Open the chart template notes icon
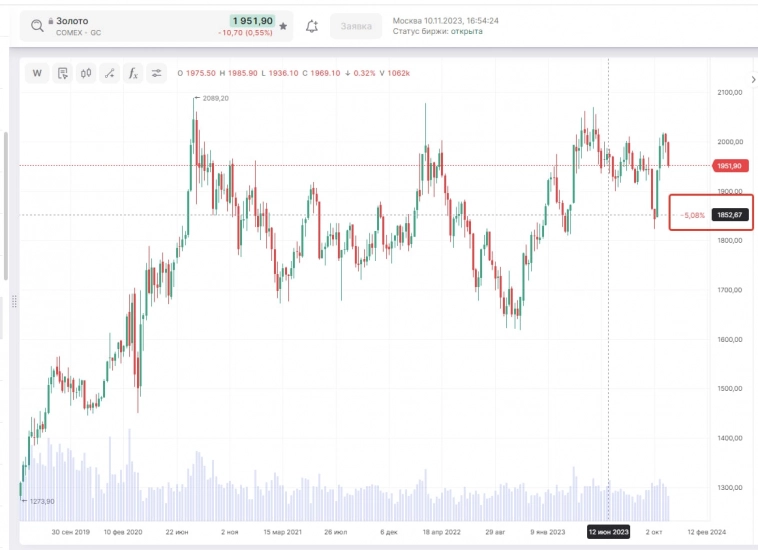The image size is (758, 550). [62, 73]
